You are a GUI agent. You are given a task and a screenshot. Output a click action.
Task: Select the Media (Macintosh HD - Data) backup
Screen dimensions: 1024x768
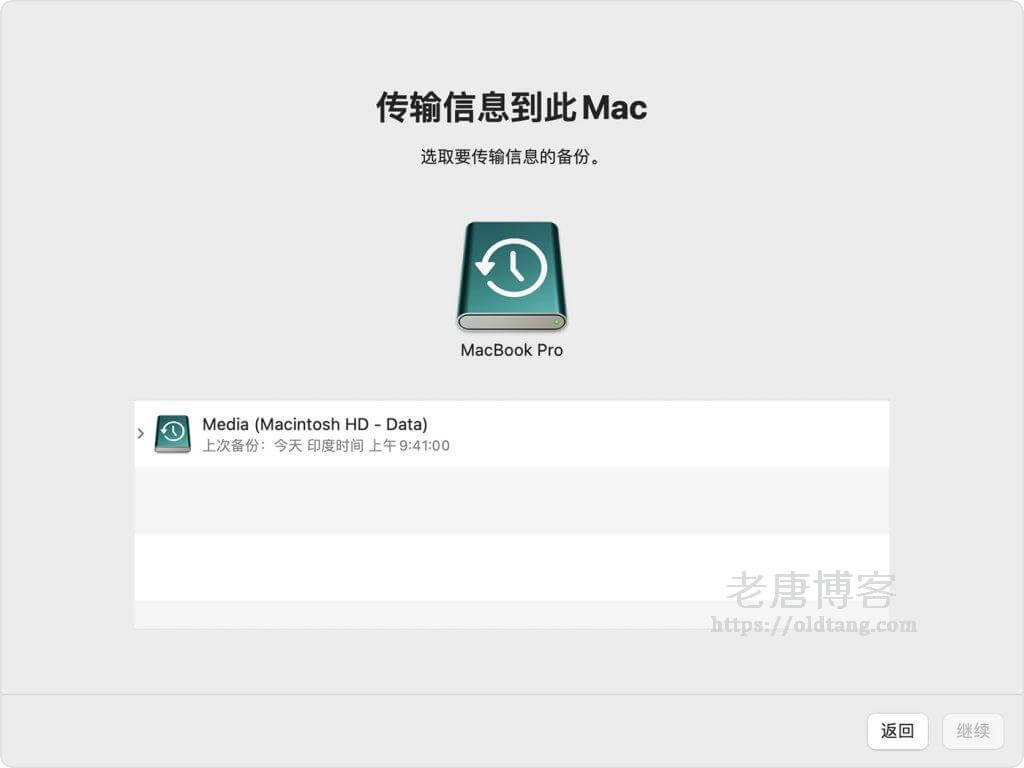[314, 425]
